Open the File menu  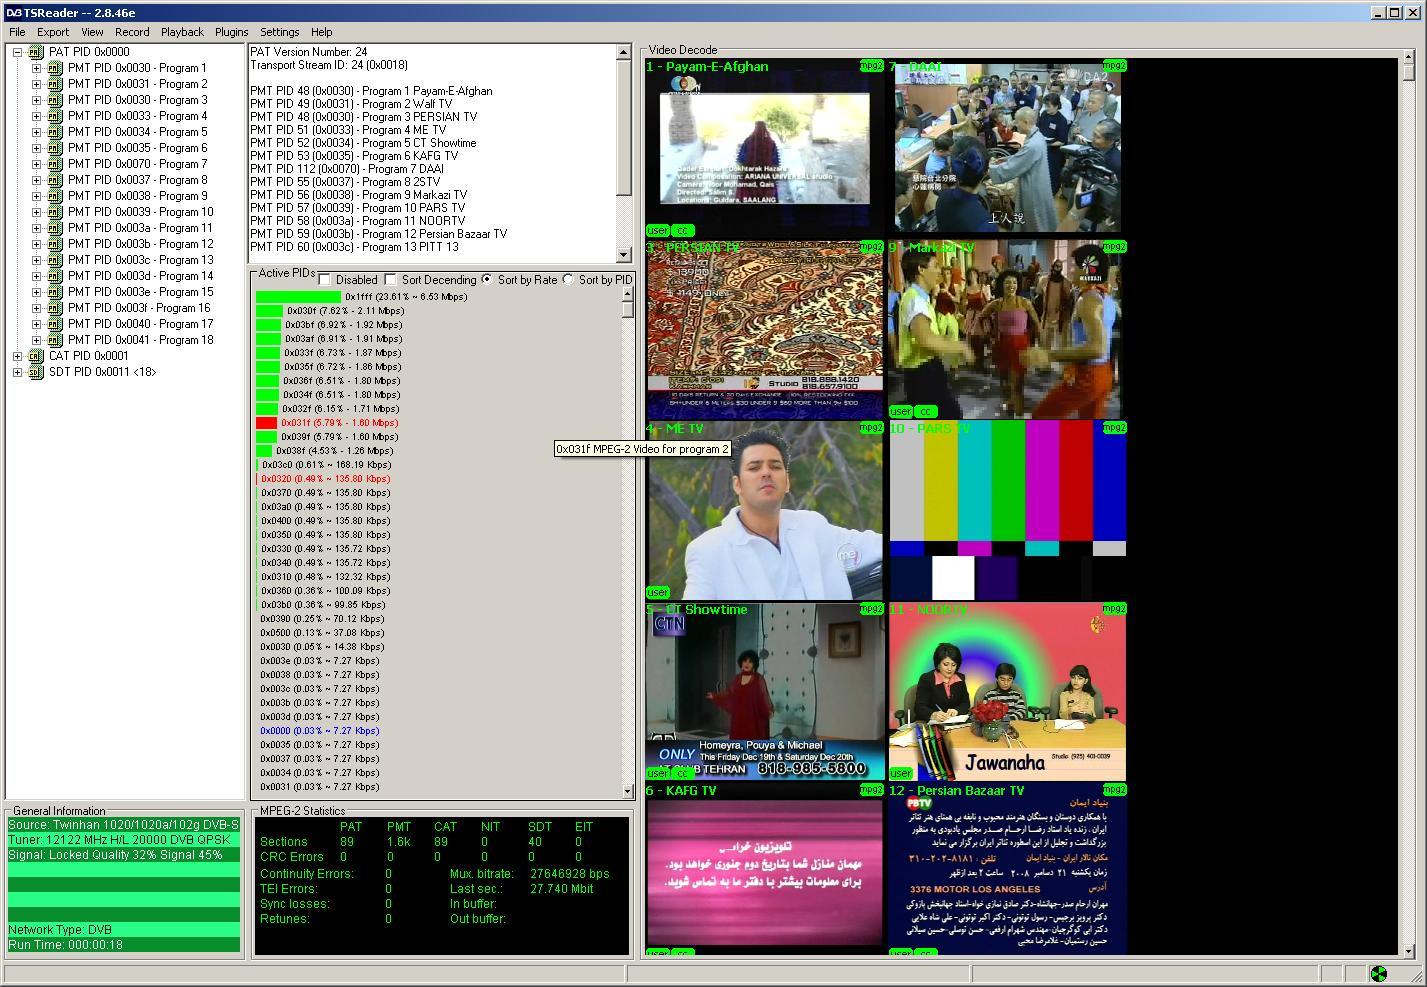coord(17,32)
